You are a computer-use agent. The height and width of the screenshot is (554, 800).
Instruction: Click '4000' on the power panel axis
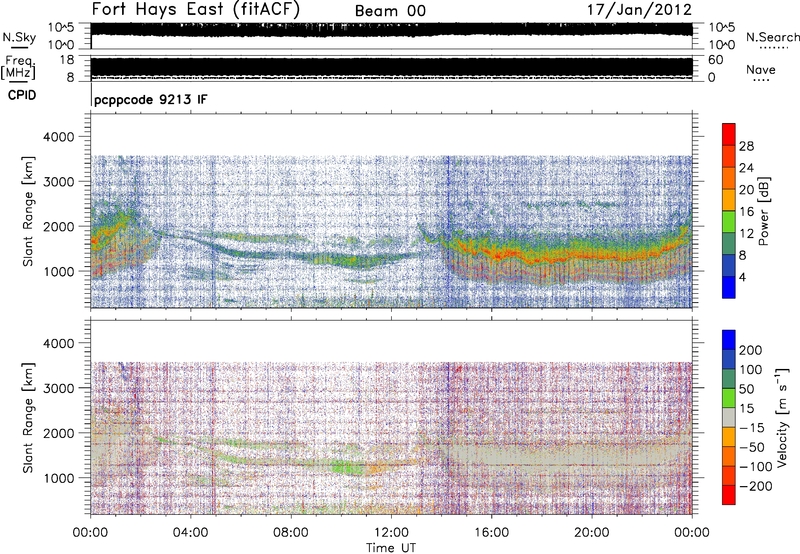click(x=58, y=137)
